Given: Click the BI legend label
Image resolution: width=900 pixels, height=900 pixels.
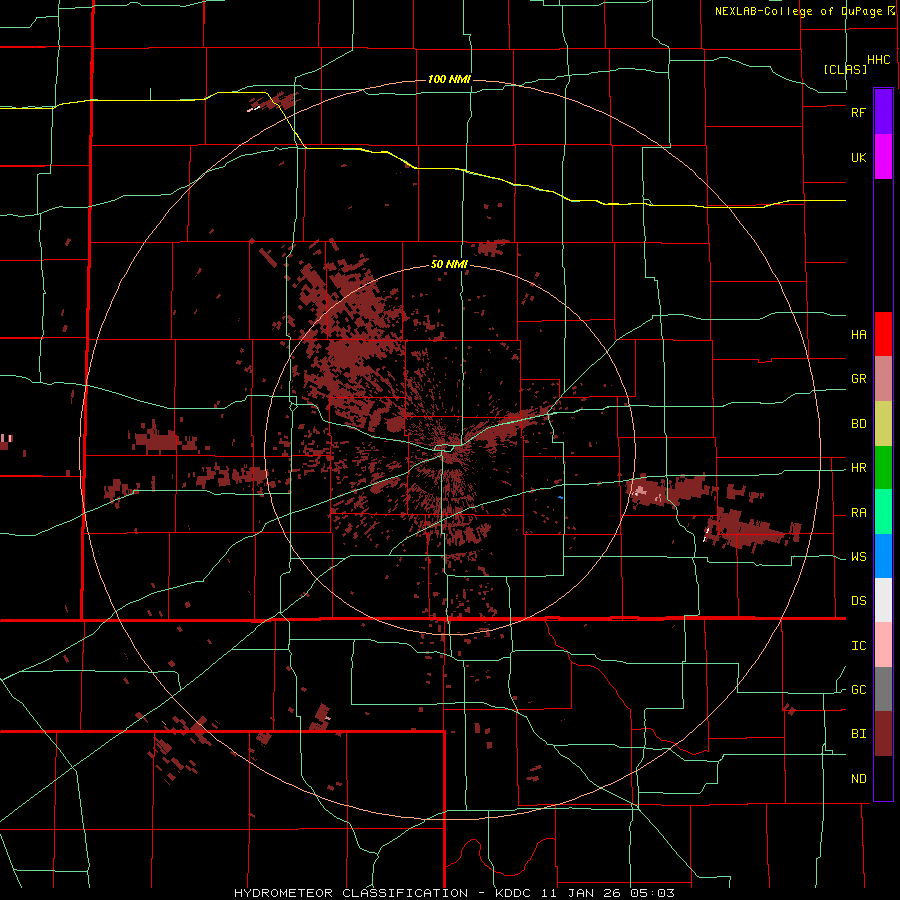Looking at the screenshot, I should click(x=858, y=734).
